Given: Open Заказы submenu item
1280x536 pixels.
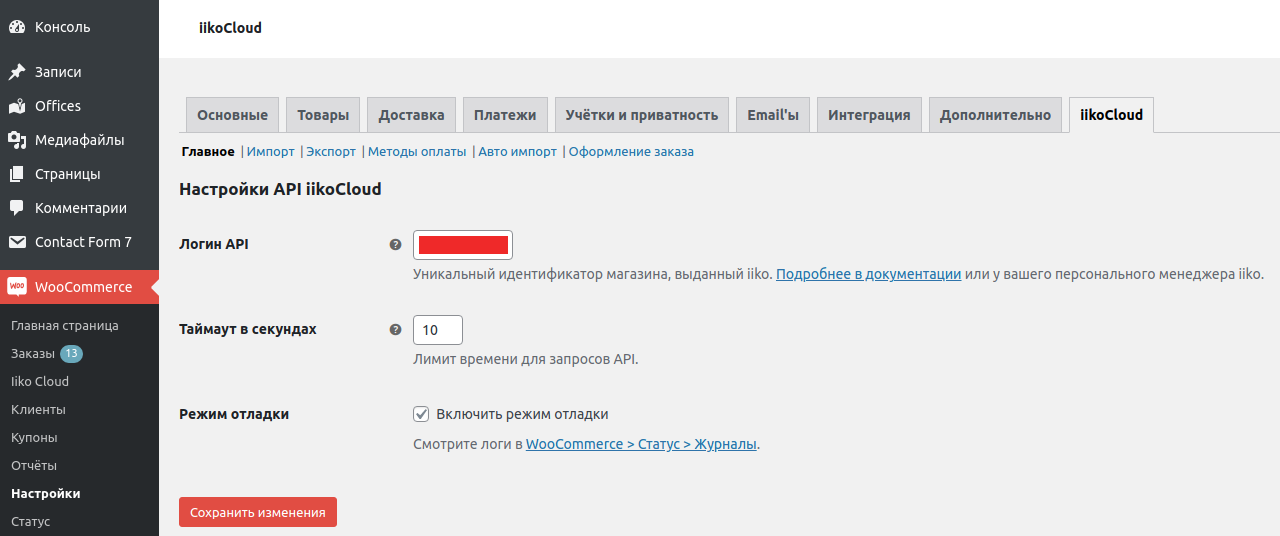Looking at the screenshot, I should (33, 354).
